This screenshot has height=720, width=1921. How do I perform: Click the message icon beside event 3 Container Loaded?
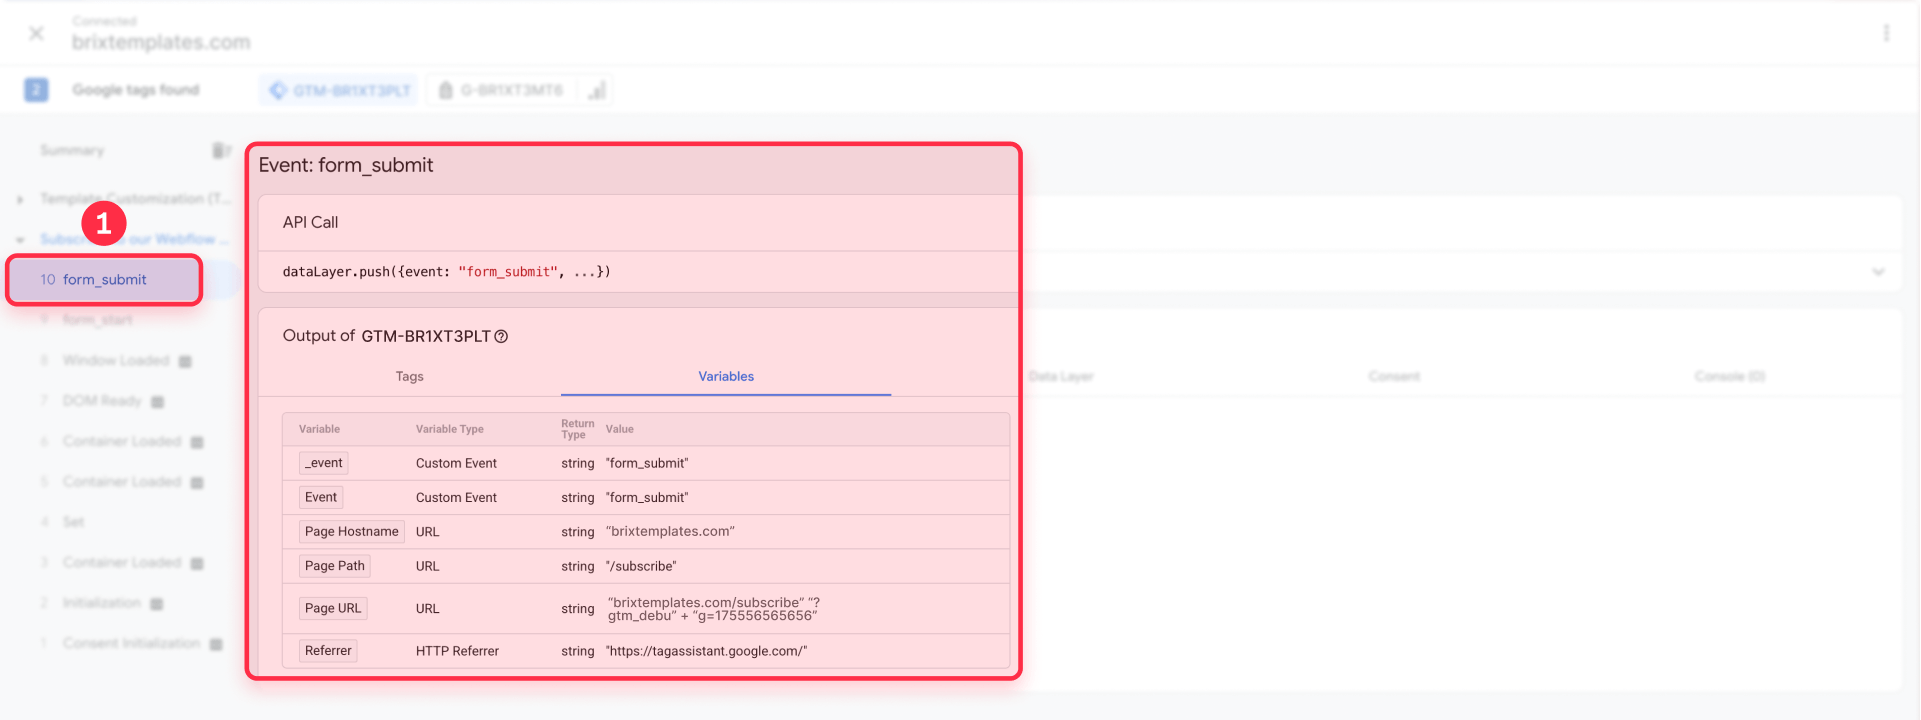click(197, 564)
